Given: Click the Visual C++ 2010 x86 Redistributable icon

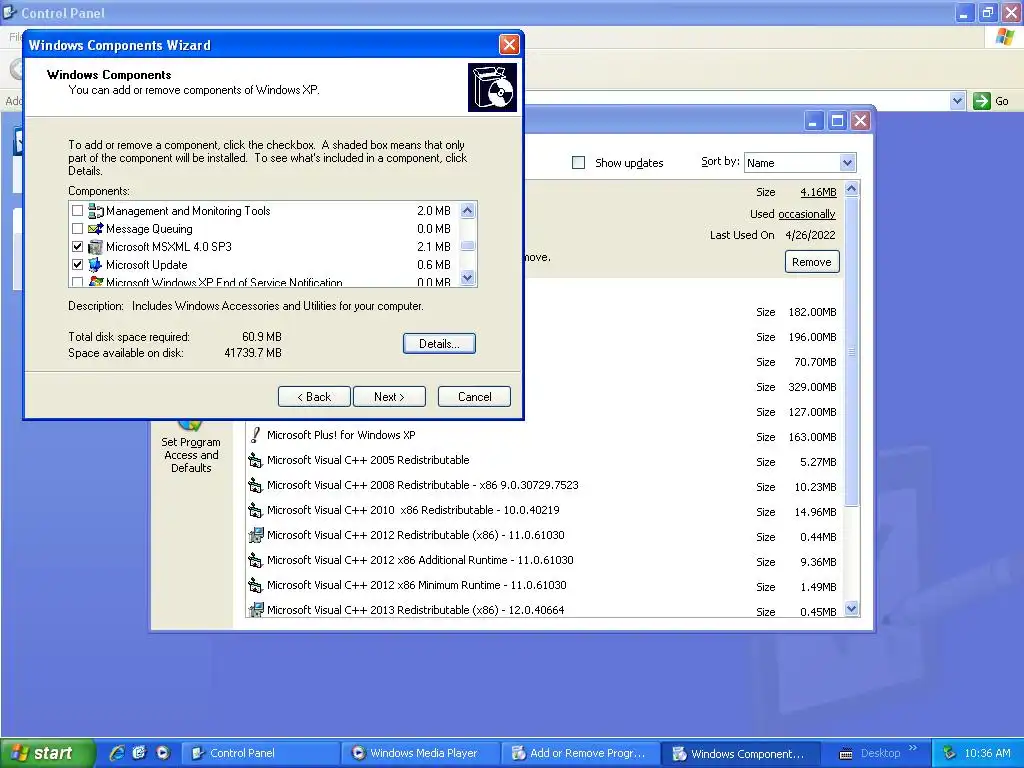Looking at the screenshot, I should [x=255, y=510].
